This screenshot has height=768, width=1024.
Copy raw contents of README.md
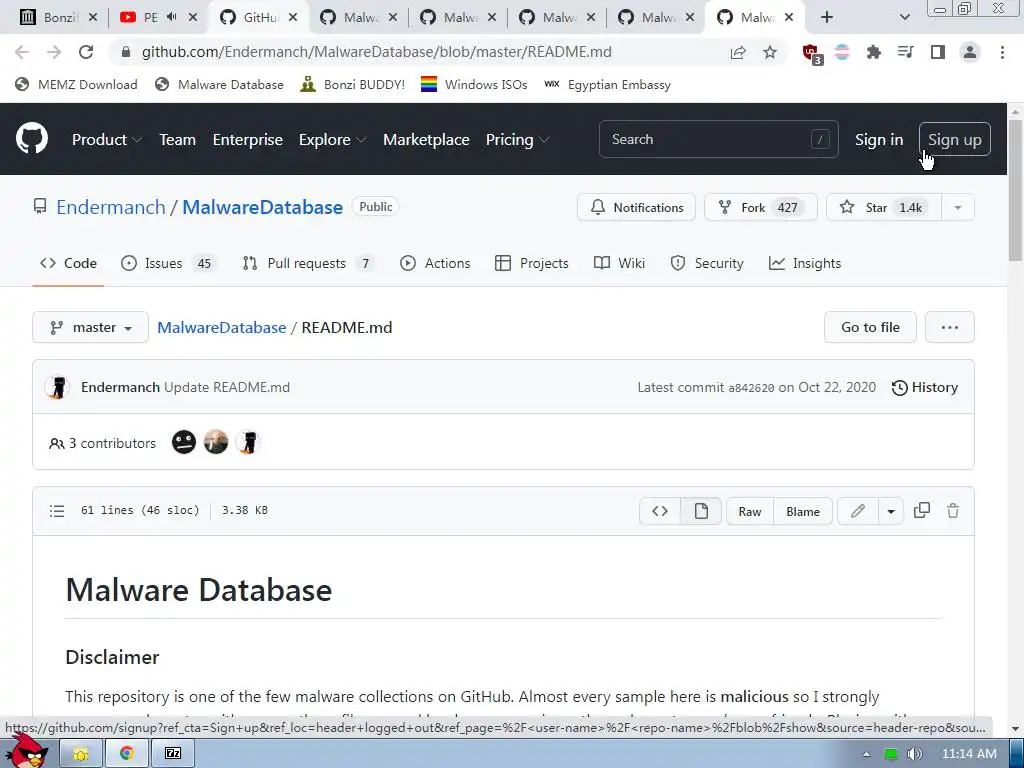coord(921,511)
